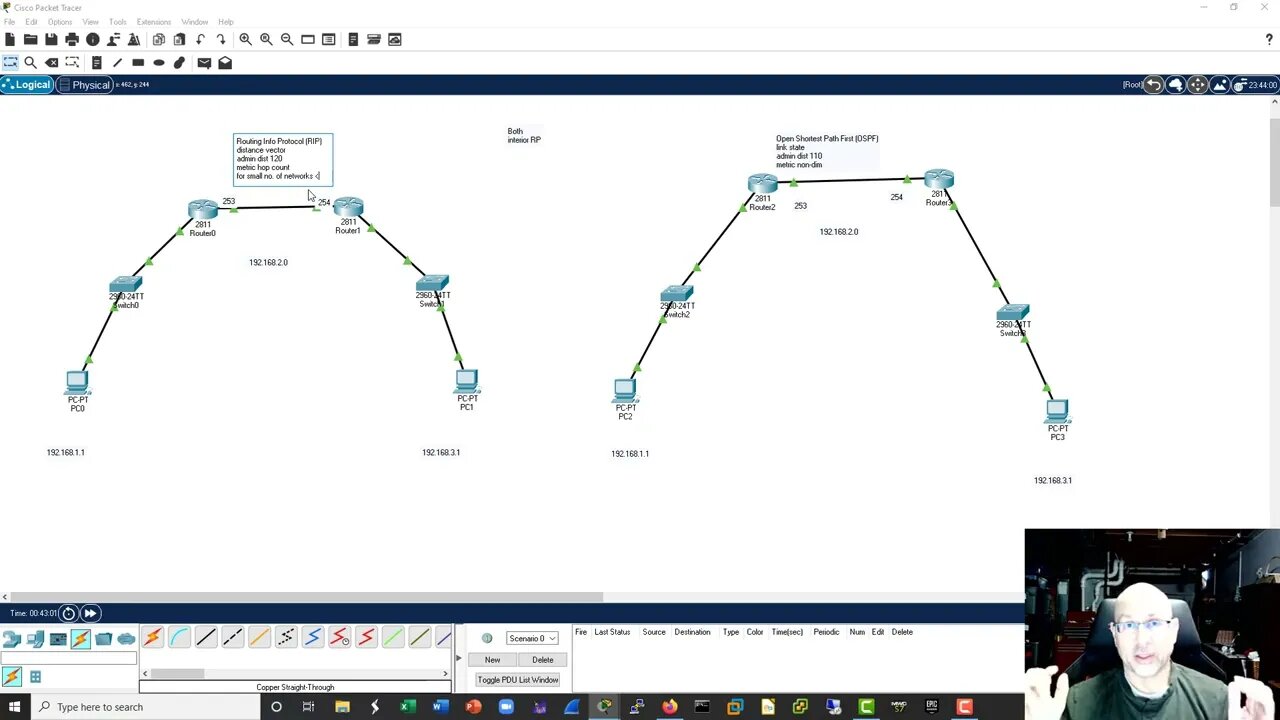This screenshot has width=1280, height=720.
Task: Activate the Delete tool
Action: click(52, 62)
